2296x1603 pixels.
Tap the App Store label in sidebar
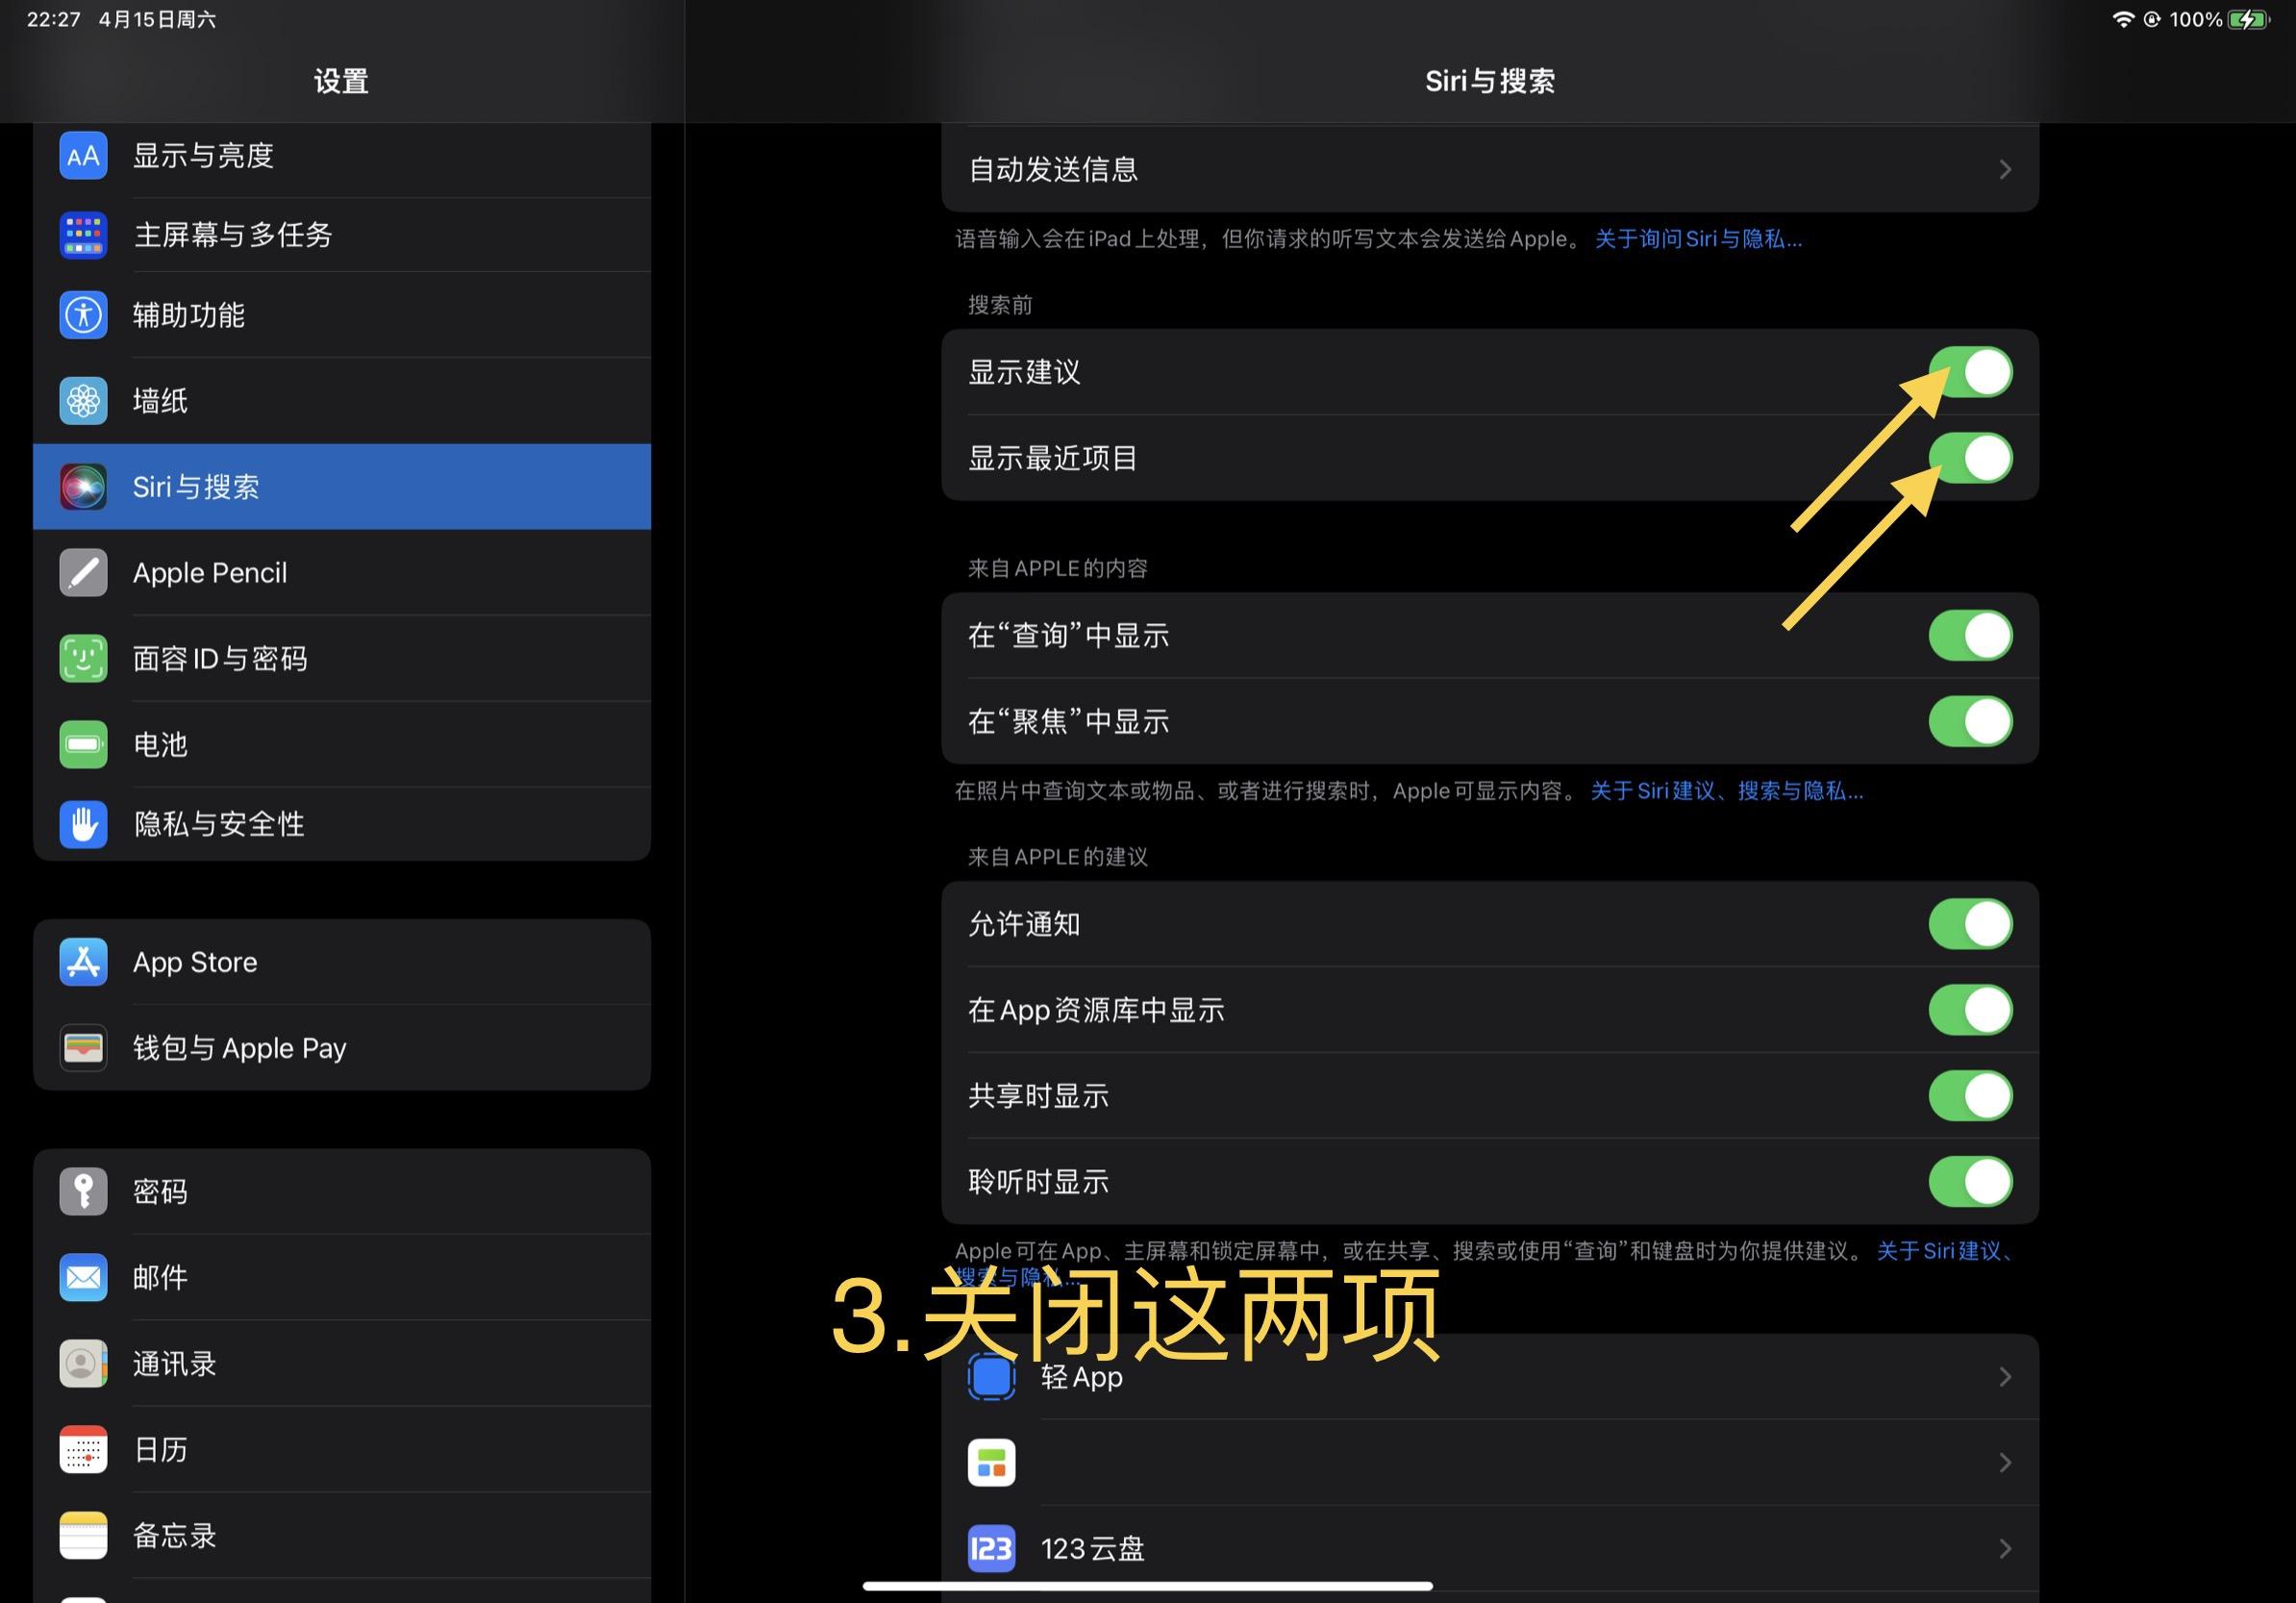point(195,962)
